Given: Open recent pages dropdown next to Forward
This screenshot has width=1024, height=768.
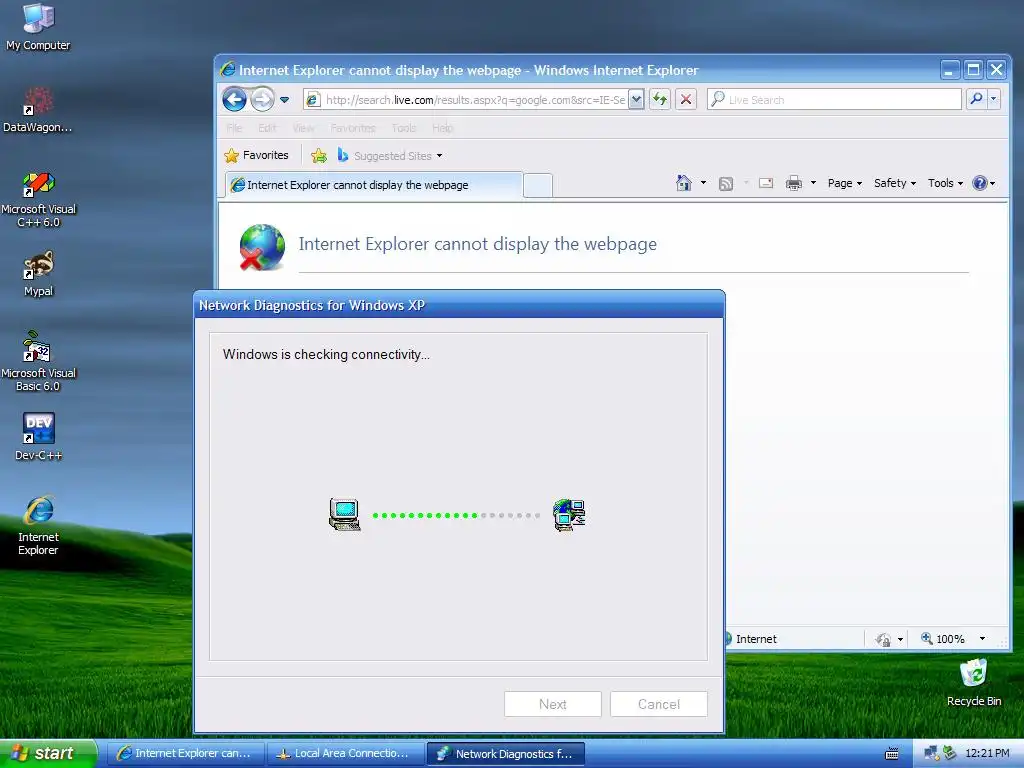Looking at the screenshot, I should 285,100.
